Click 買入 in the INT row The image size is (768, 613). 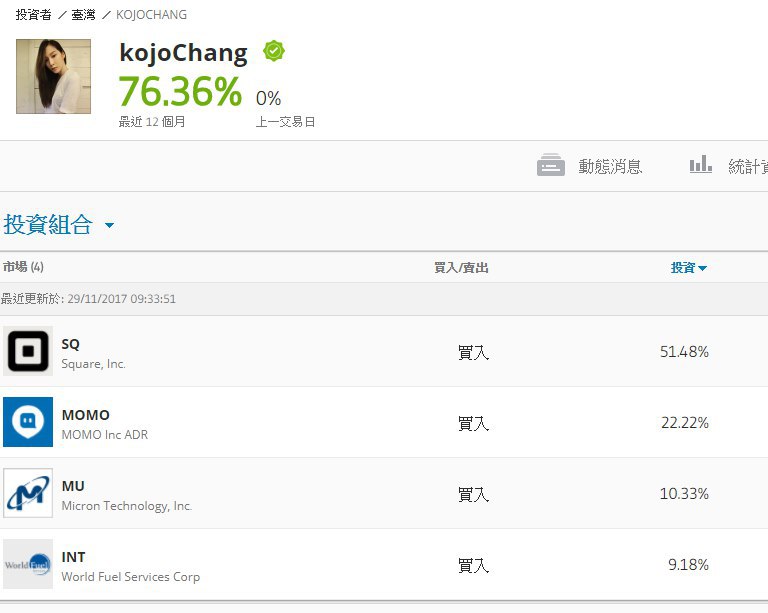473,565
